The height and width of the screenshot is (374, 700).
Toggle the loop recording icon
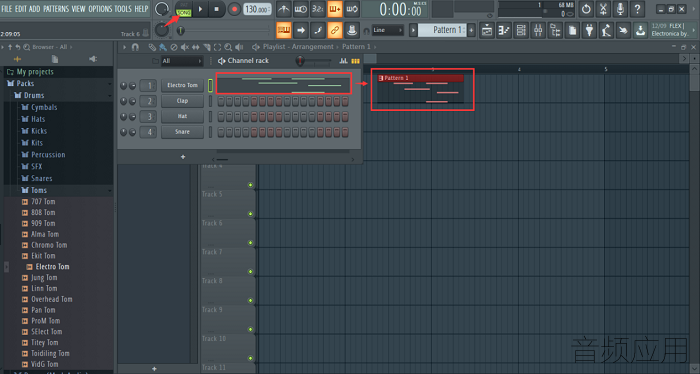352,9
